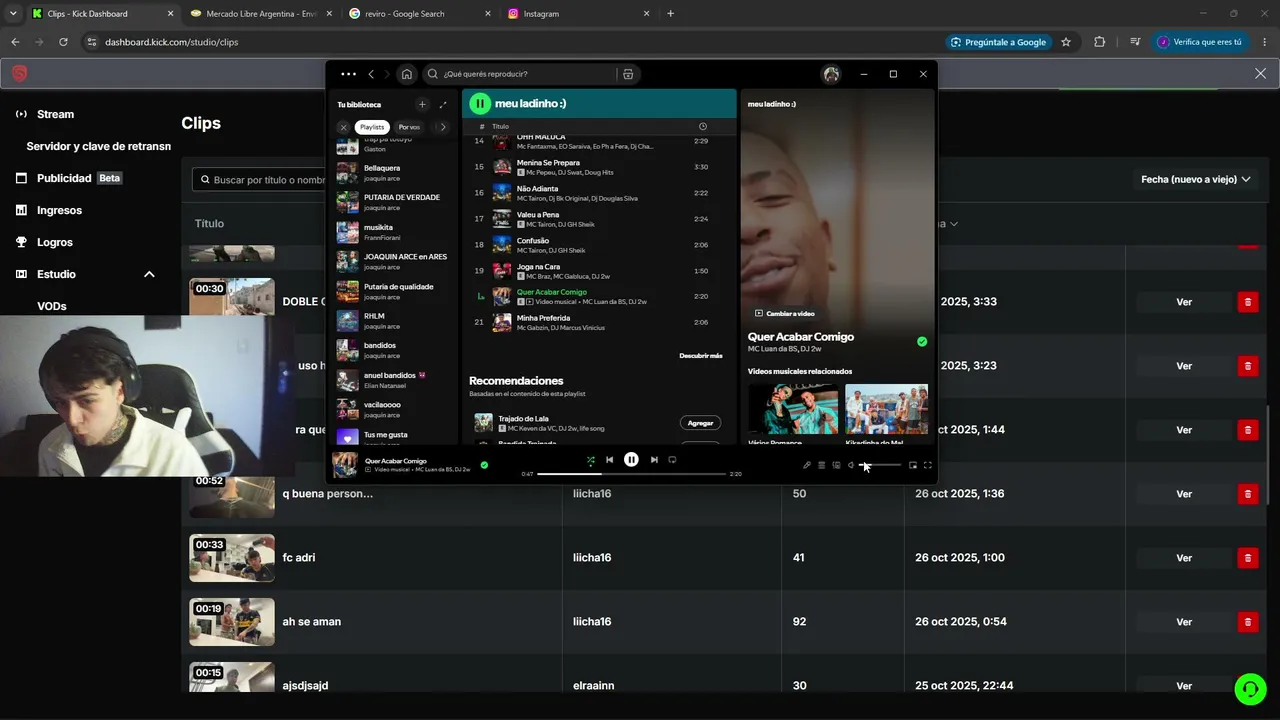The height and width of the screenshot is (720, 1280).
Task: Mute Spotify with the speaker icon
Action: [x=851, y=465]
